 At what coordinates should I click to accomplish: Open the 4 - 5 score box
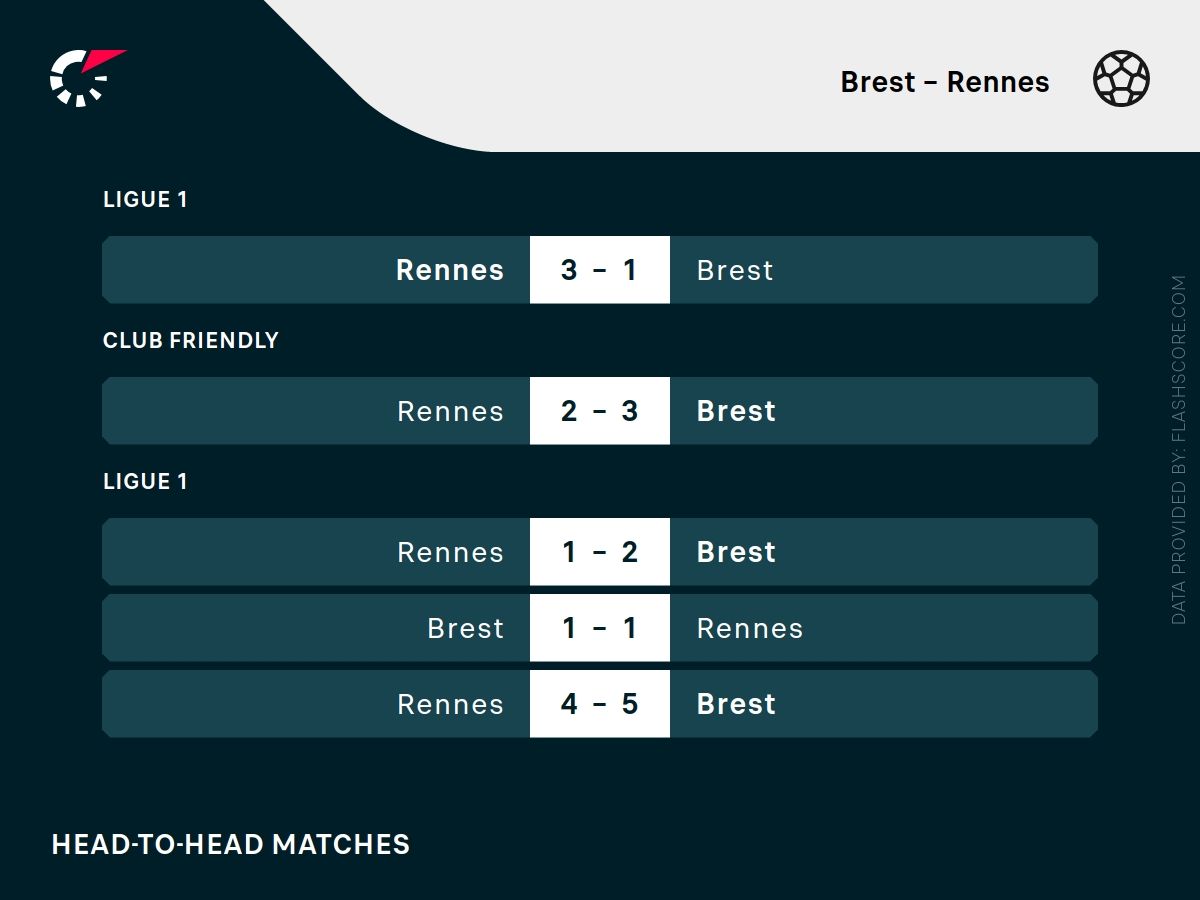[599, 704]
